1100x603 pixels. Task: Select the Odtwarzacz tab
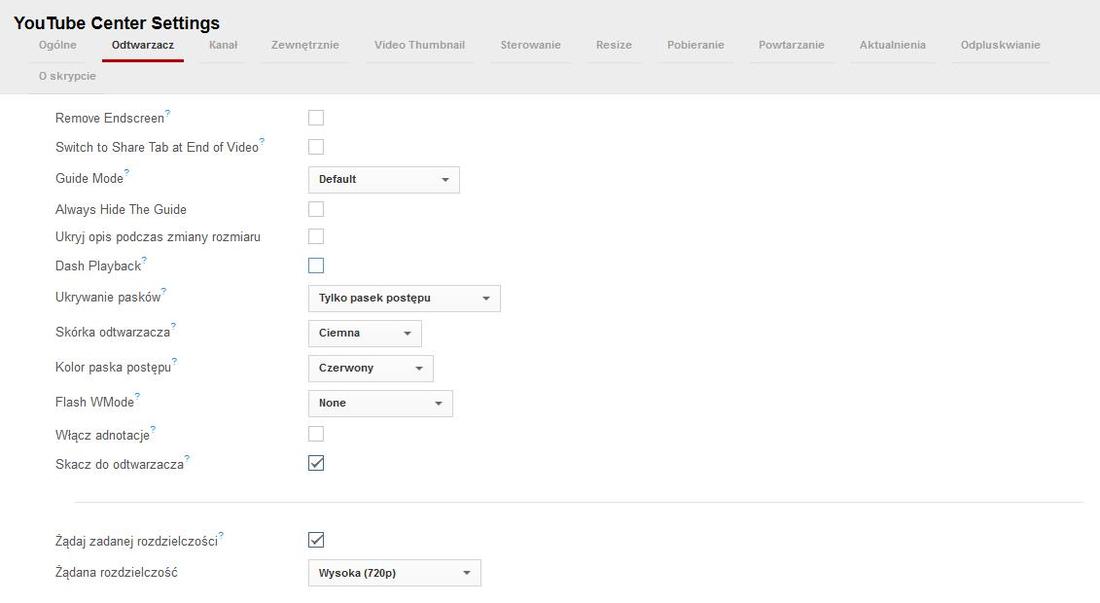(143, 45)
